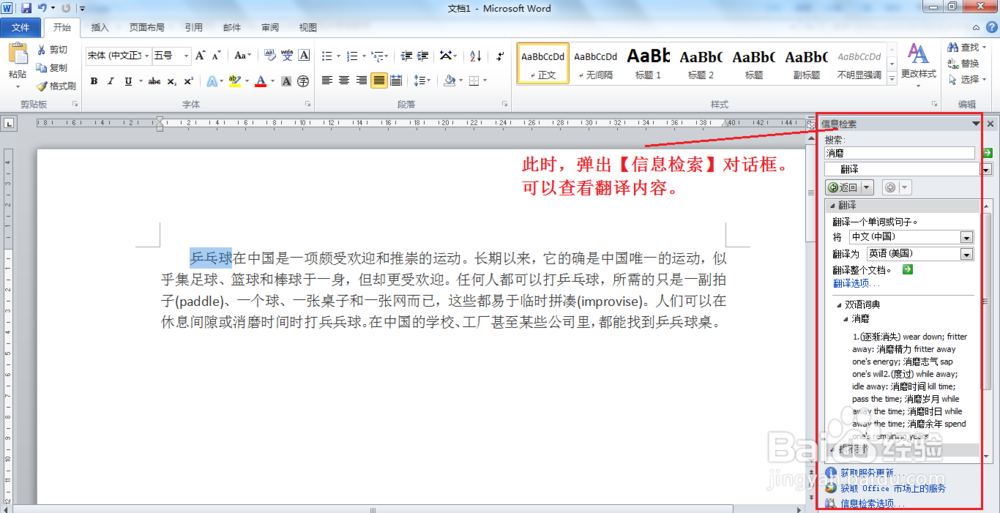Activate the Format Painter (格式刷)
The width and height of the screenshot is (1000, 513).
click(x=55, y=86)
